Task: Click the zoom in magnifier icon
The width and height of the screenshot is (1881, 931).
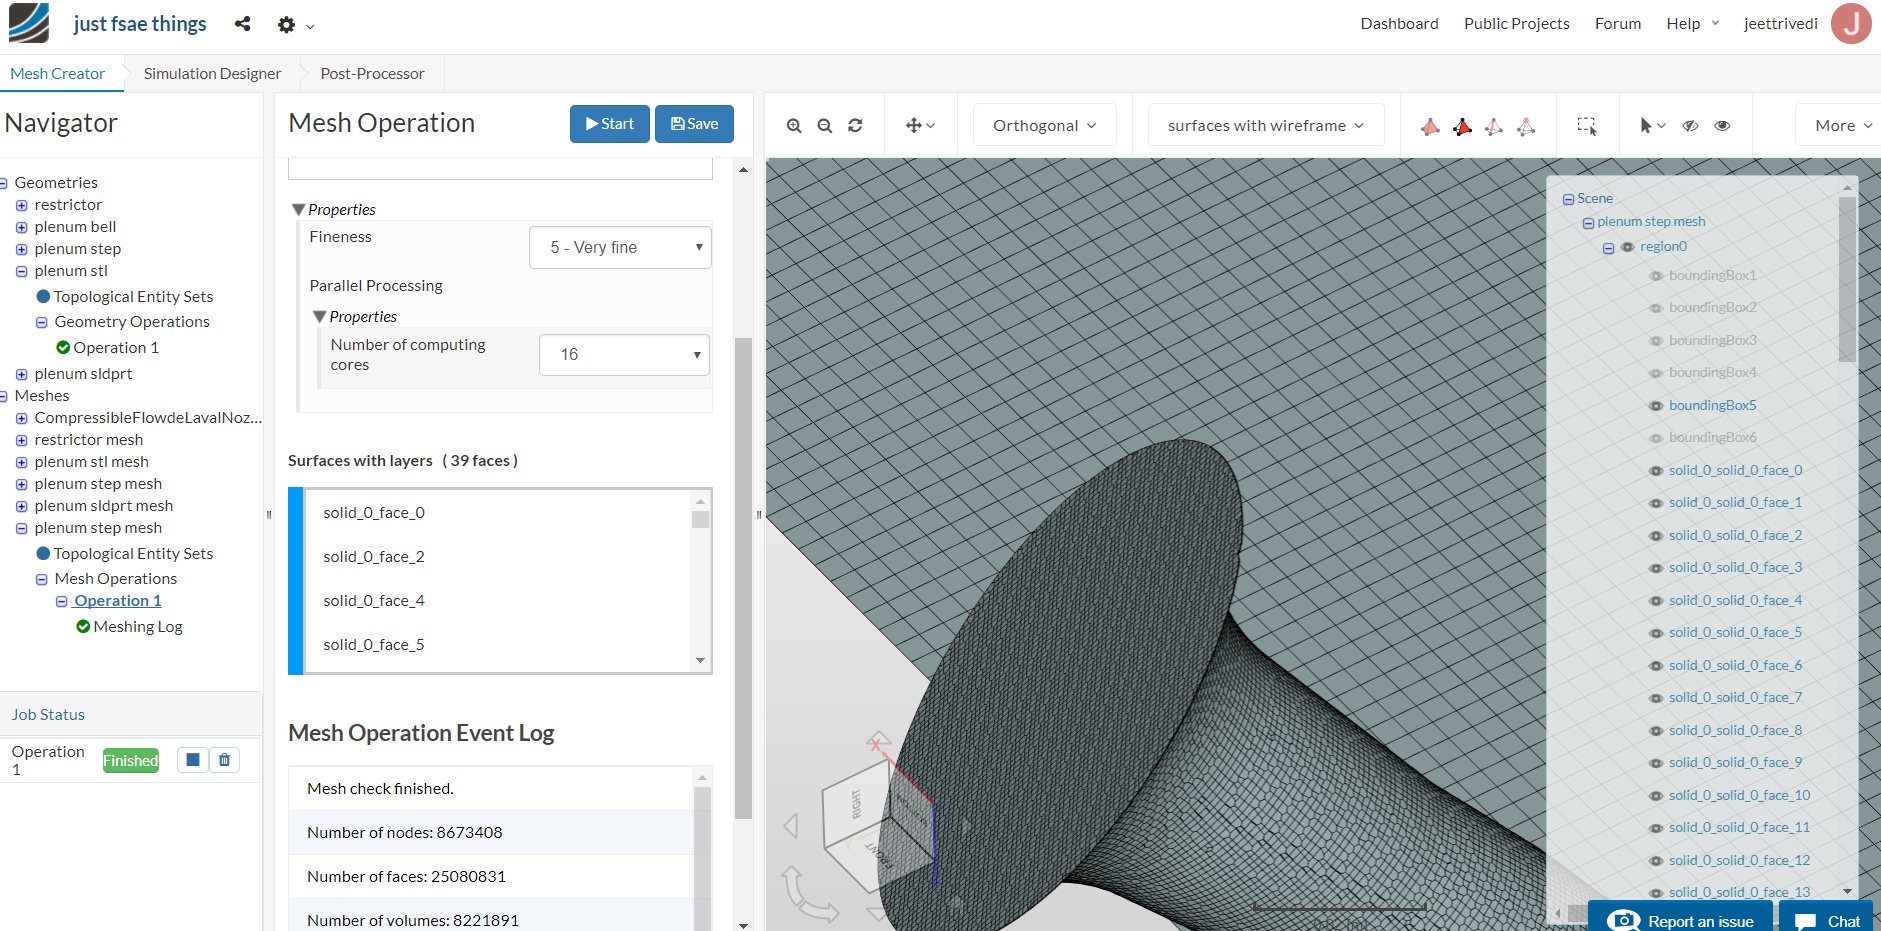Action: pos(794,126)
